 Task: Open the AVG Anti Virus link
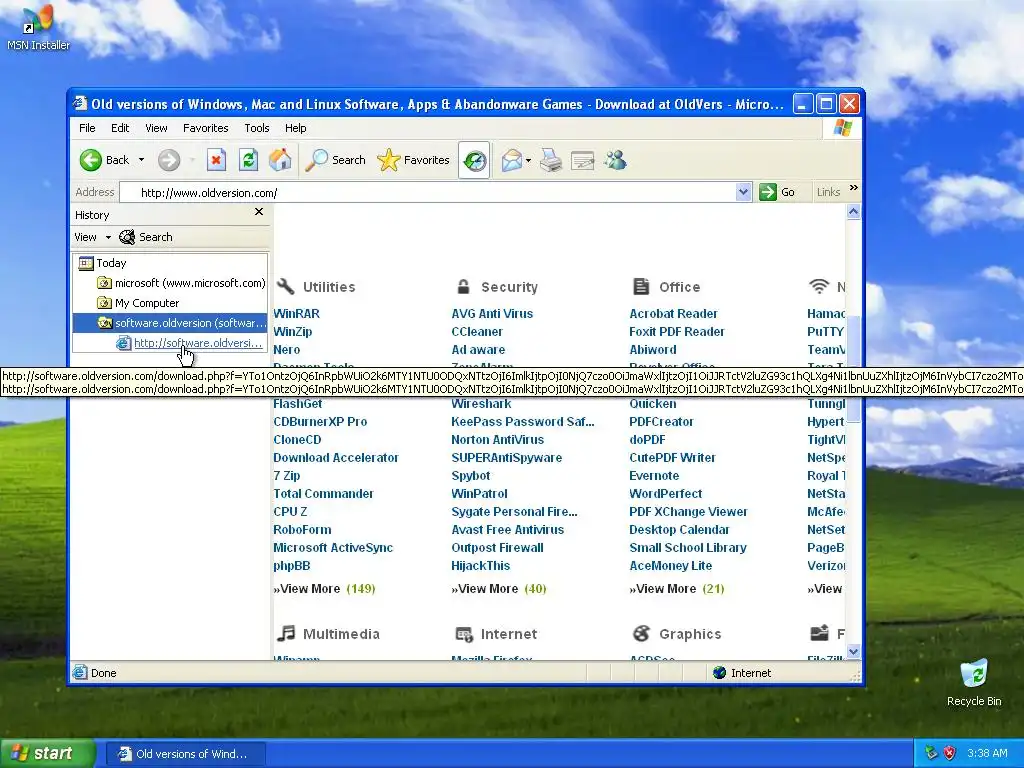click(492, 313)
